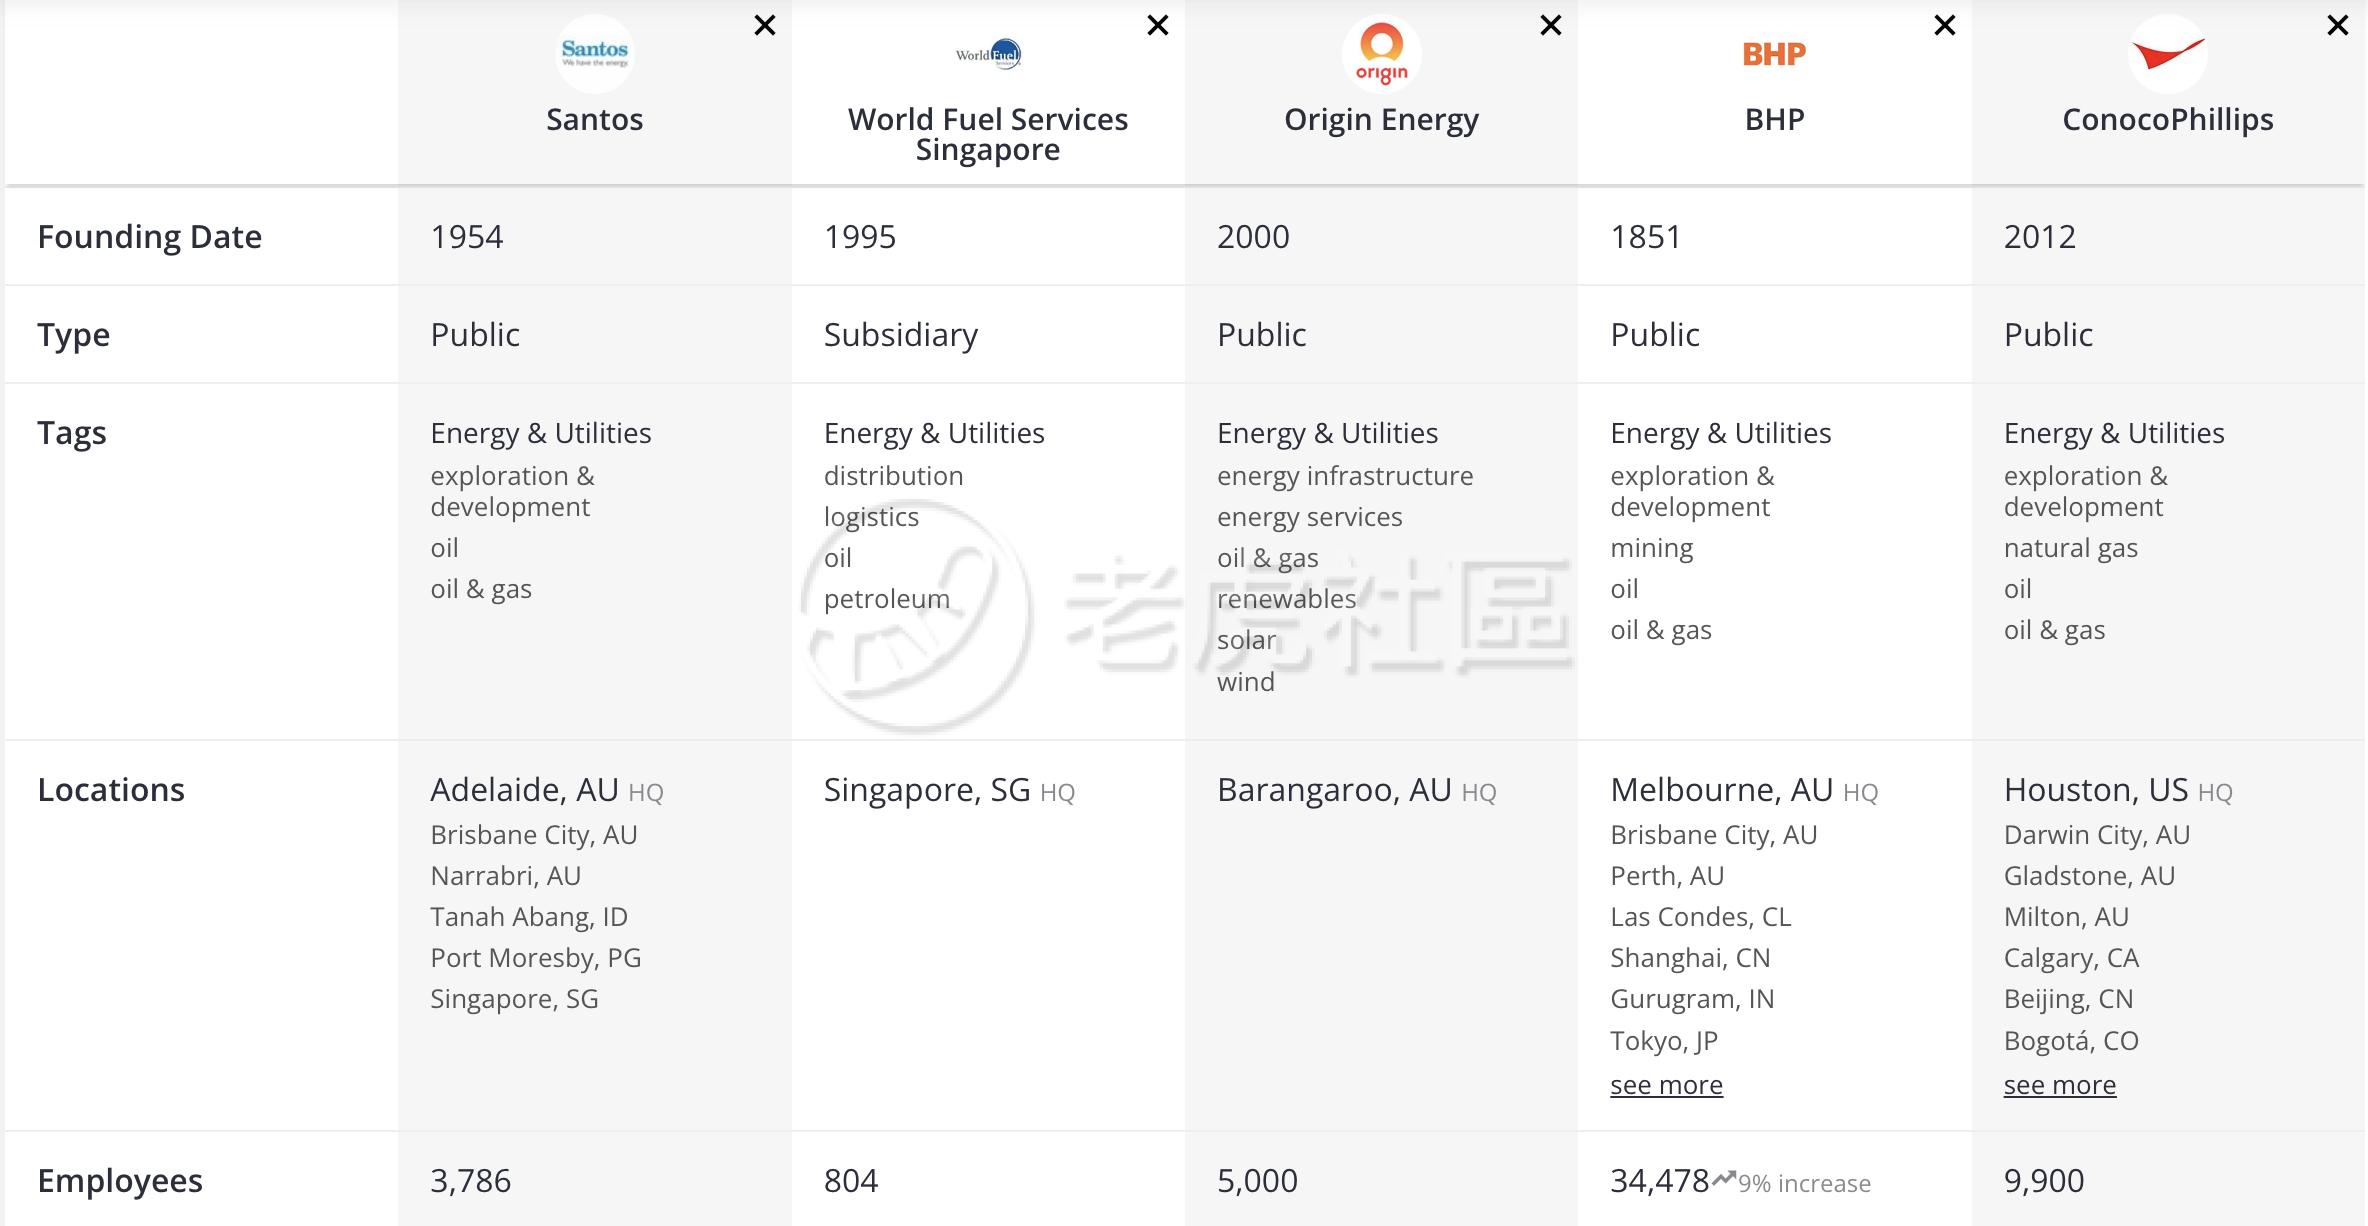Expand ConocoPhillips locations with see more
The height and width of the screenshot is (1226, 2368).
click(x=2059, y=1085)
